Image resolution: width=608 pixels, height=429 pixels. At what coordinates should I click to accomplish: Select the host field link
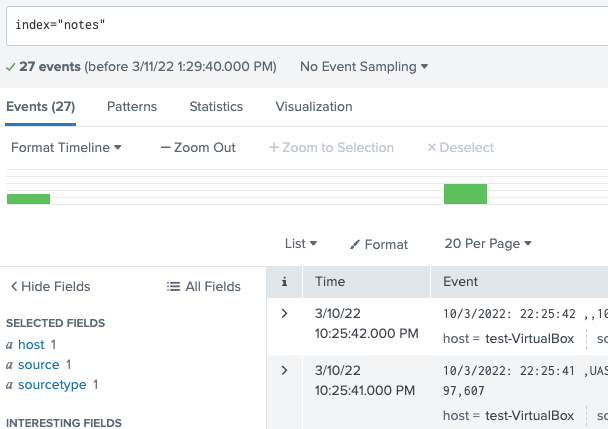(x=31, y=345)
